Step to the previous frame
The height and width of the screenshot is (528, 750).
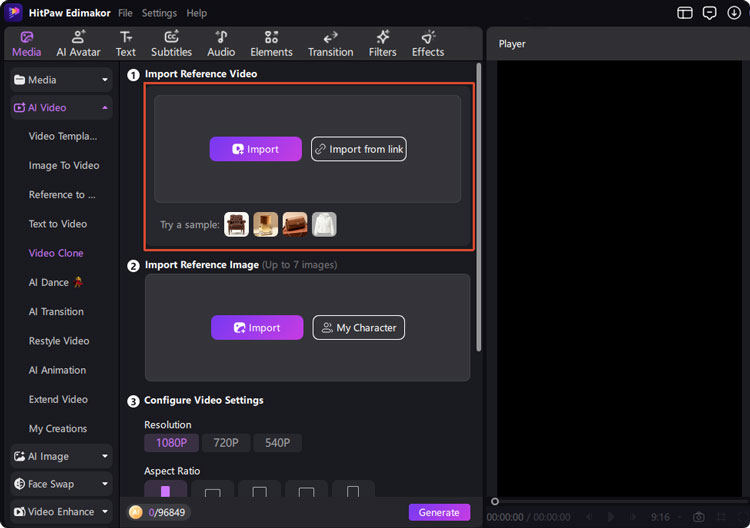(589, 517)
